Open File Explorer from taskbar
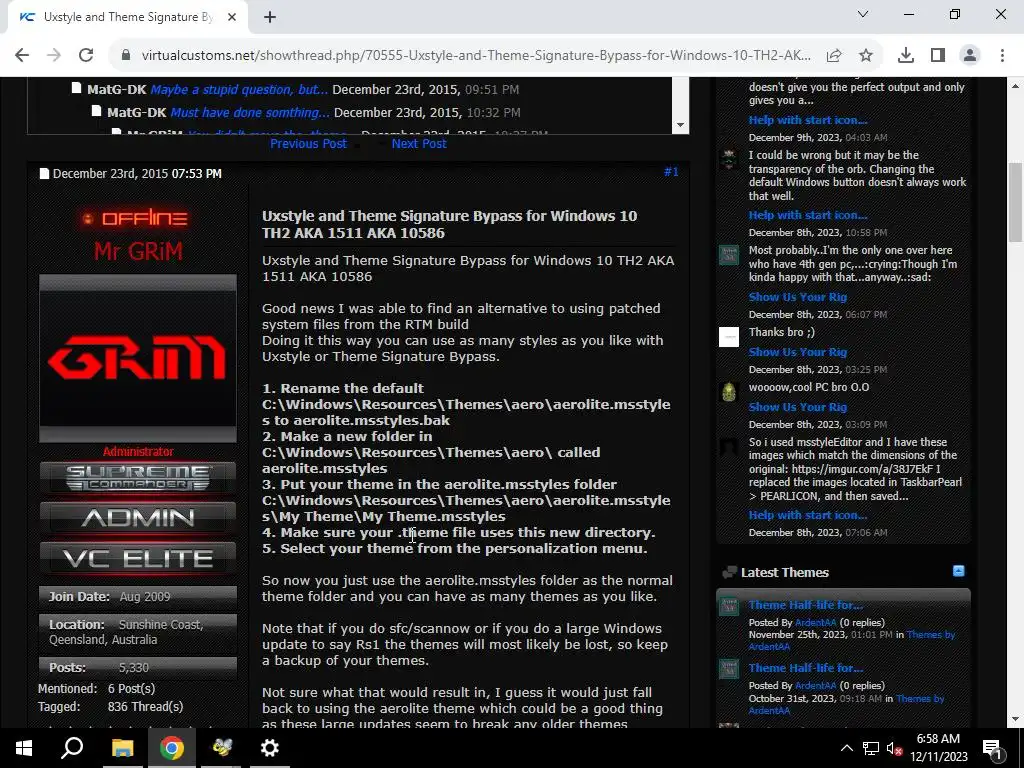 pos(122,748)
